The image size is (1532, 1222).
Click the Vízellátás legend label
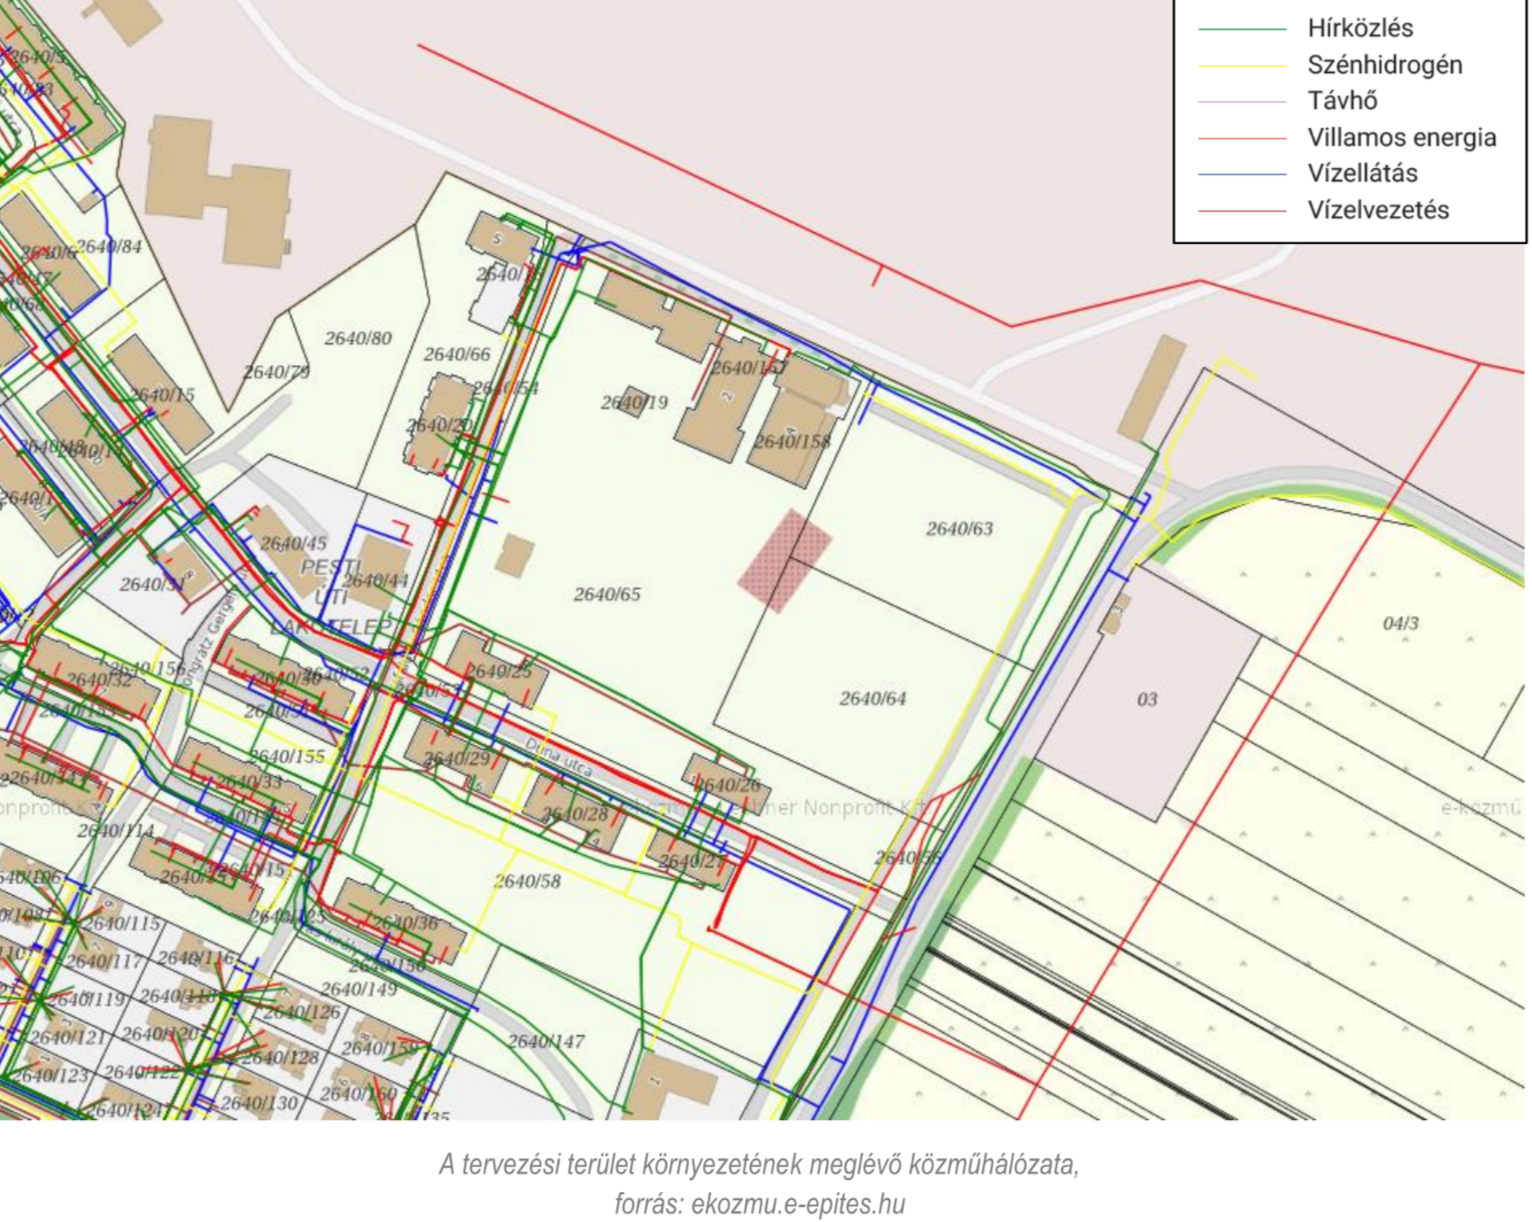coord(1362,173)
